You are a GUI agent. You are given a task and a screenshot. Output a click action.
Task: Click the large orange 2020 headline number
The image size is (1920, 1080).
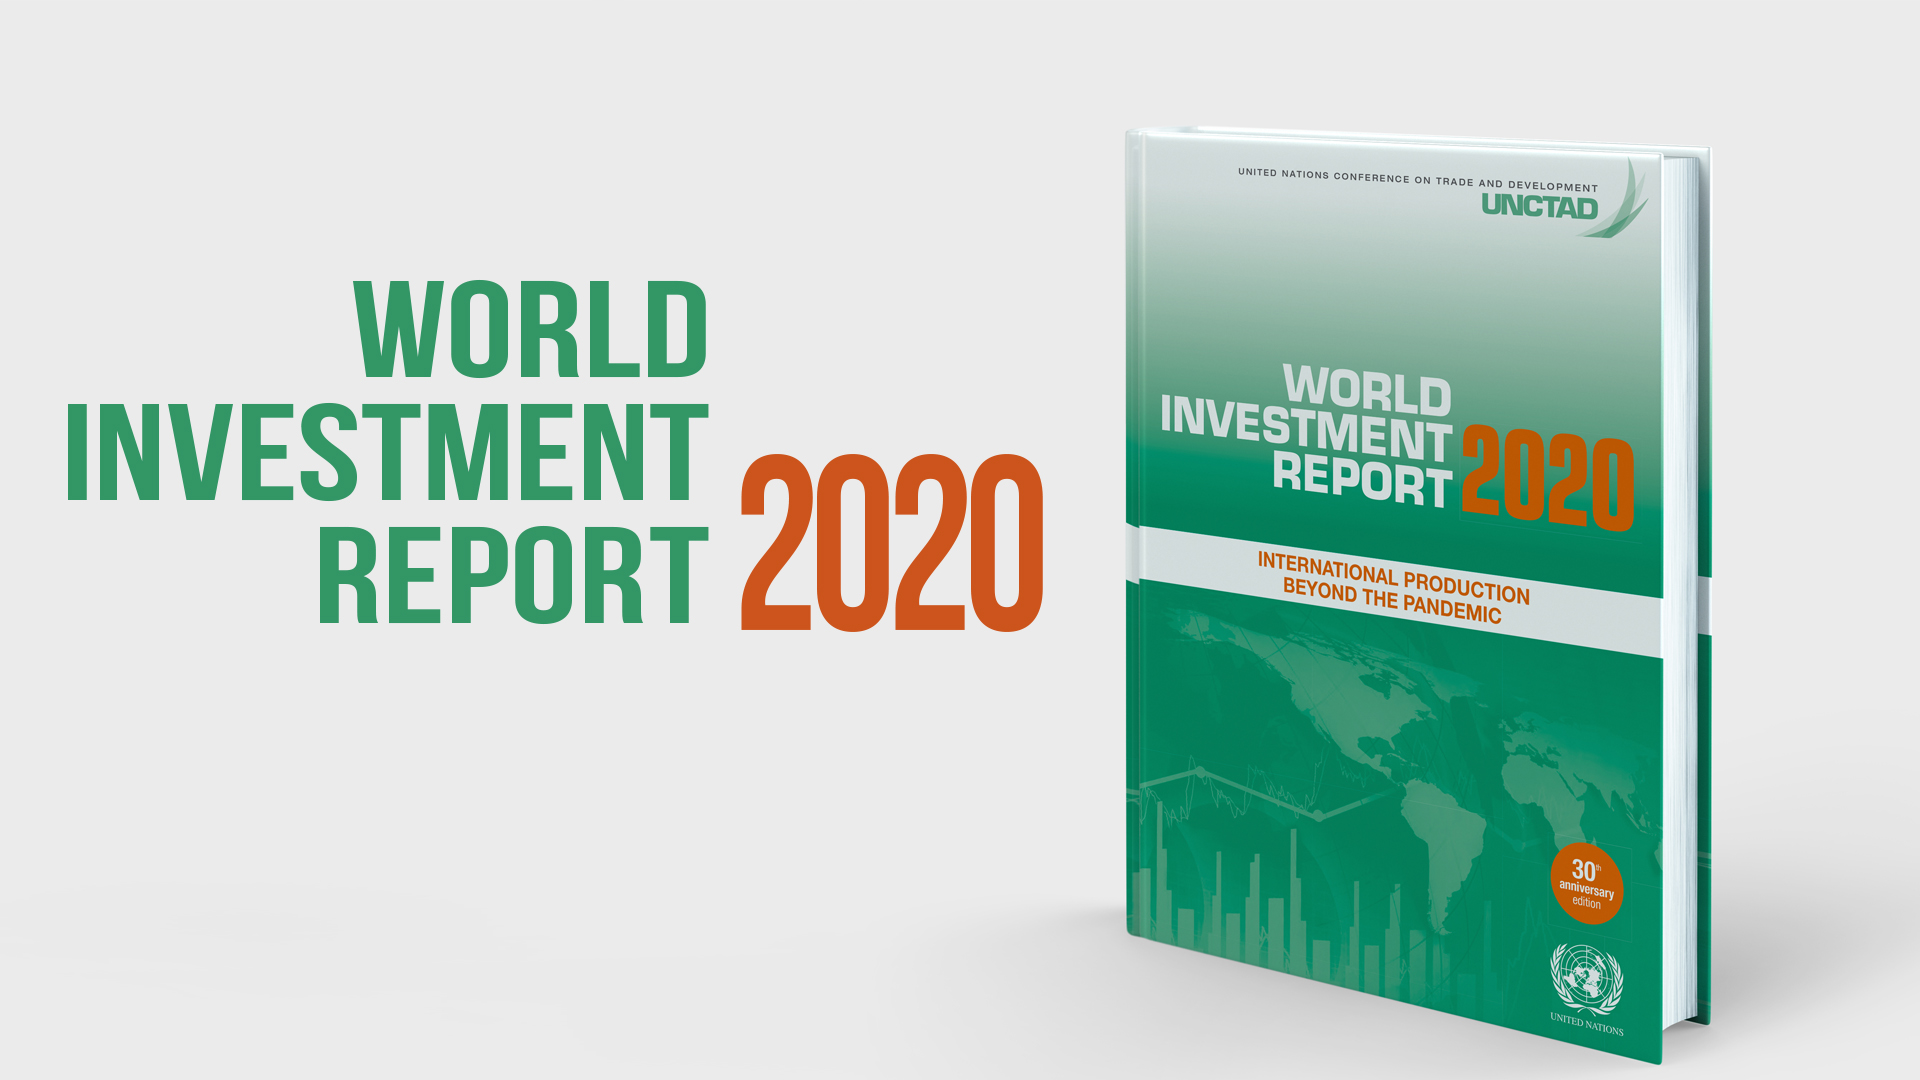(892, 542)
